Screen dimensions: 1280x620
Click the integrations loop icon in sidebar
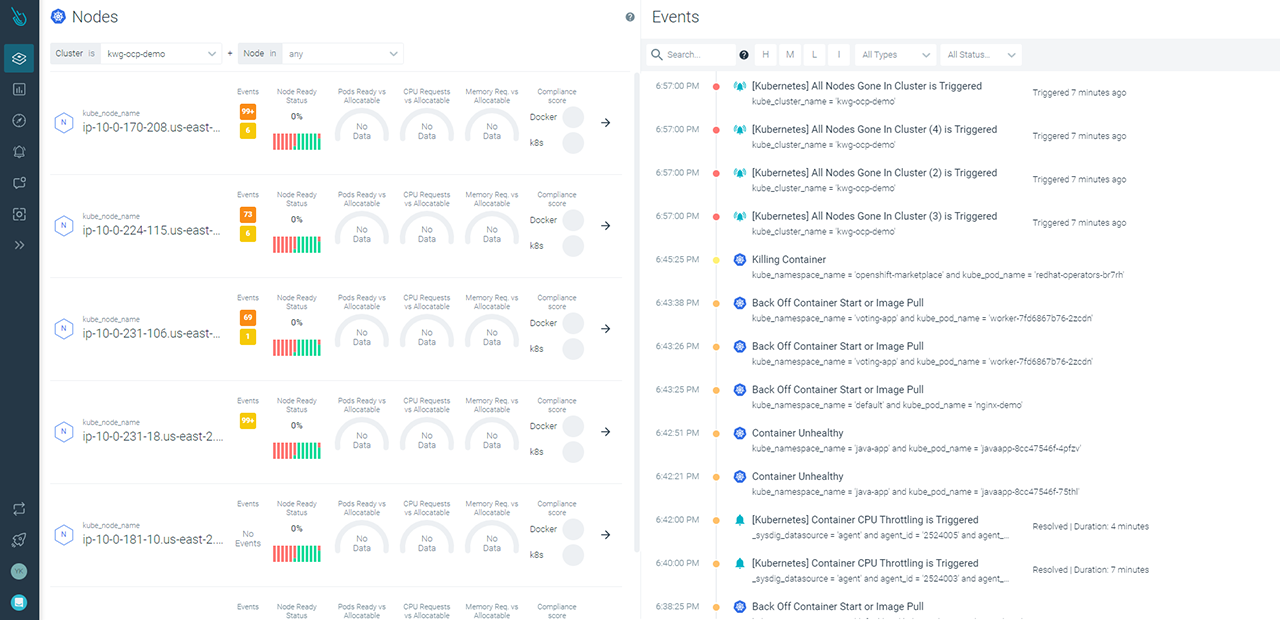[19, 509]
